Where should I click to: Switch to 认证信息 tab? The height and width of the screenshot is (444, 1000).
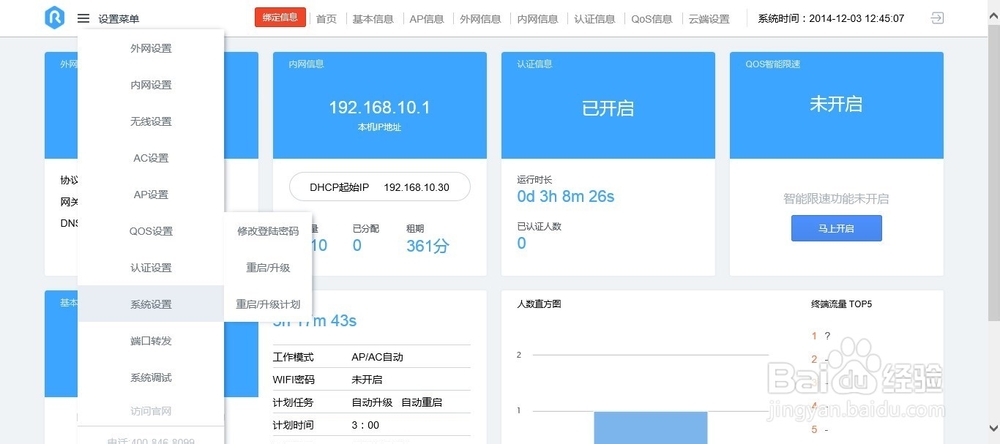(x=594, y=19)
